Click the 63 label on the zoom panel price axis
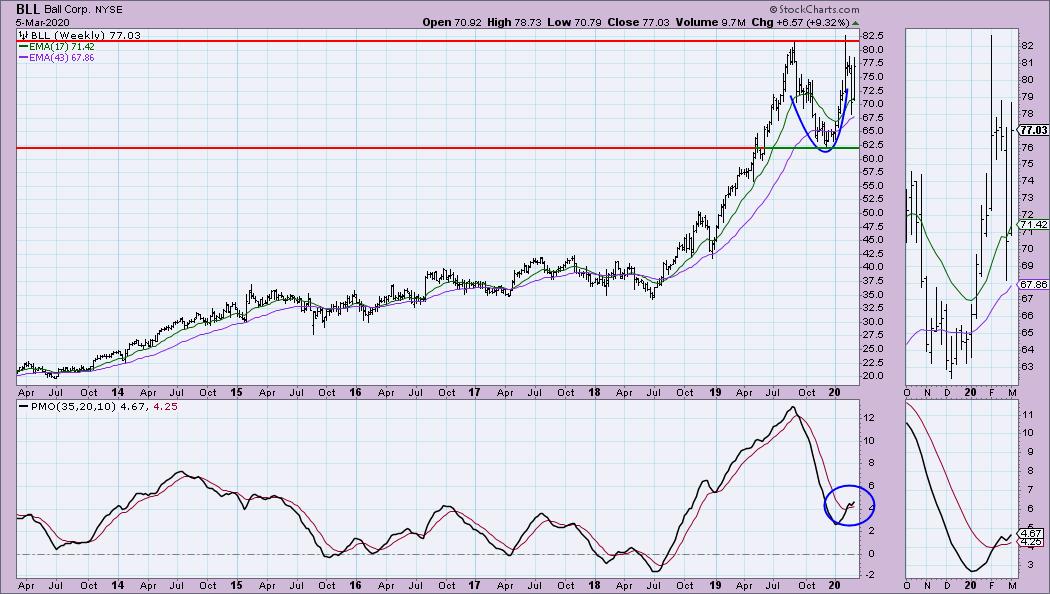Screen dimensions: 1050x594 [x=1028, y=366]
